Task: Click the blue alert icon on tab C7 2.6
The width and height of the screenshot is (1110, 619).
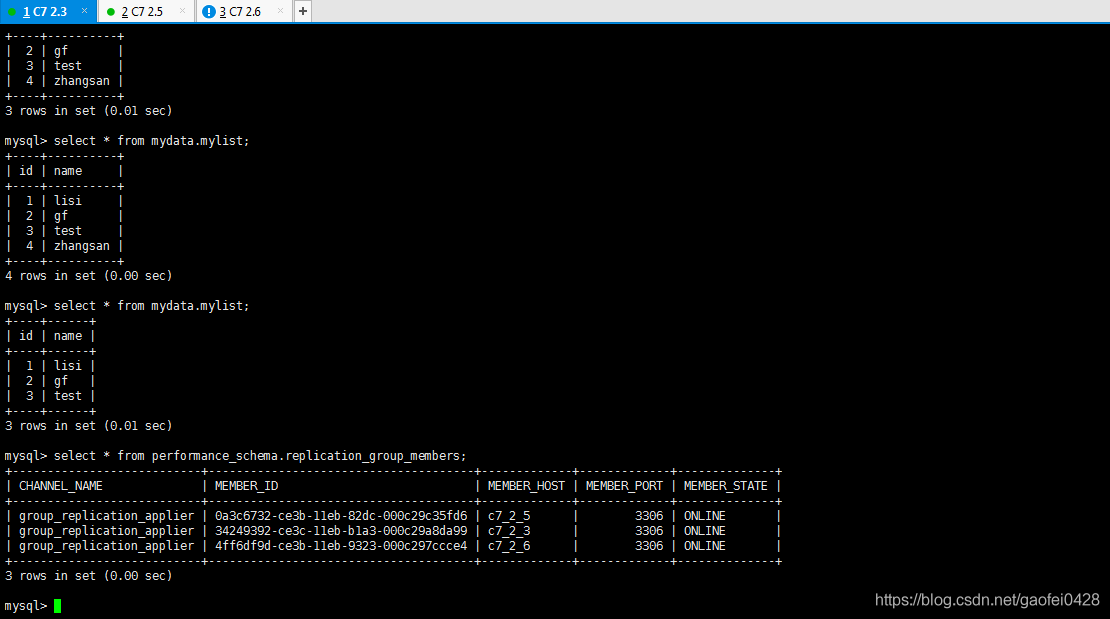Action: (209, 11)
